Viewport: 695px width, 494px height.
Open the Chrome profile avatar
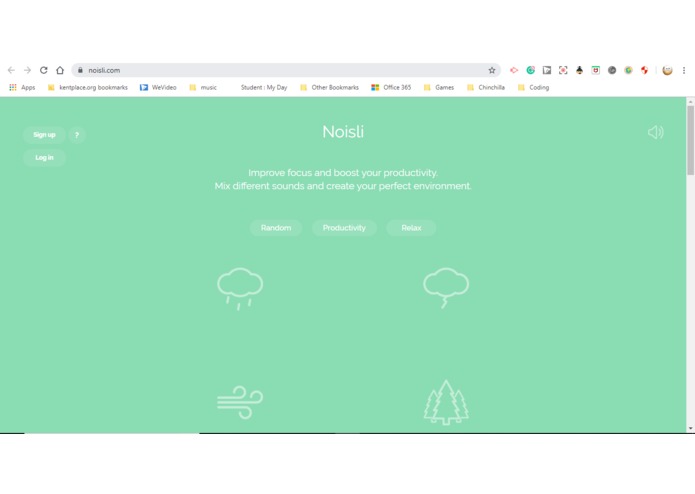coord(667,70)
